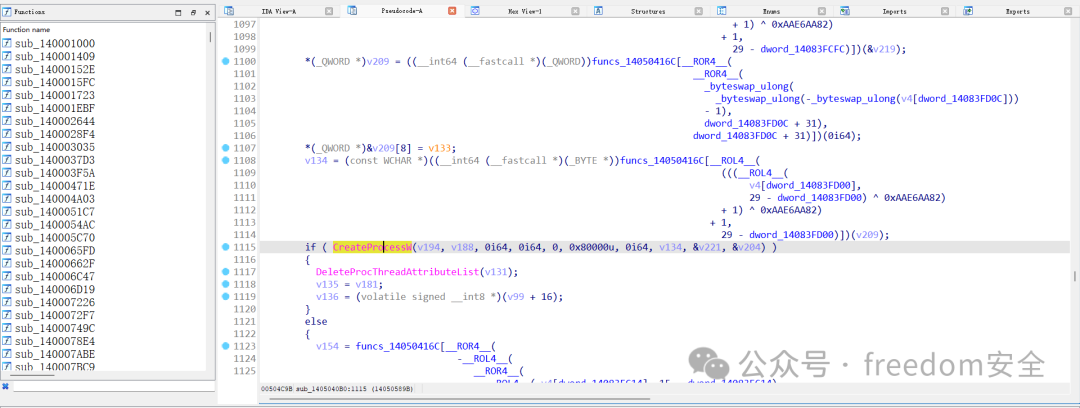Image resolution: width=1080 pixels, height=408 pixels.
Task: Close the Structures tab
Action: 698,11
